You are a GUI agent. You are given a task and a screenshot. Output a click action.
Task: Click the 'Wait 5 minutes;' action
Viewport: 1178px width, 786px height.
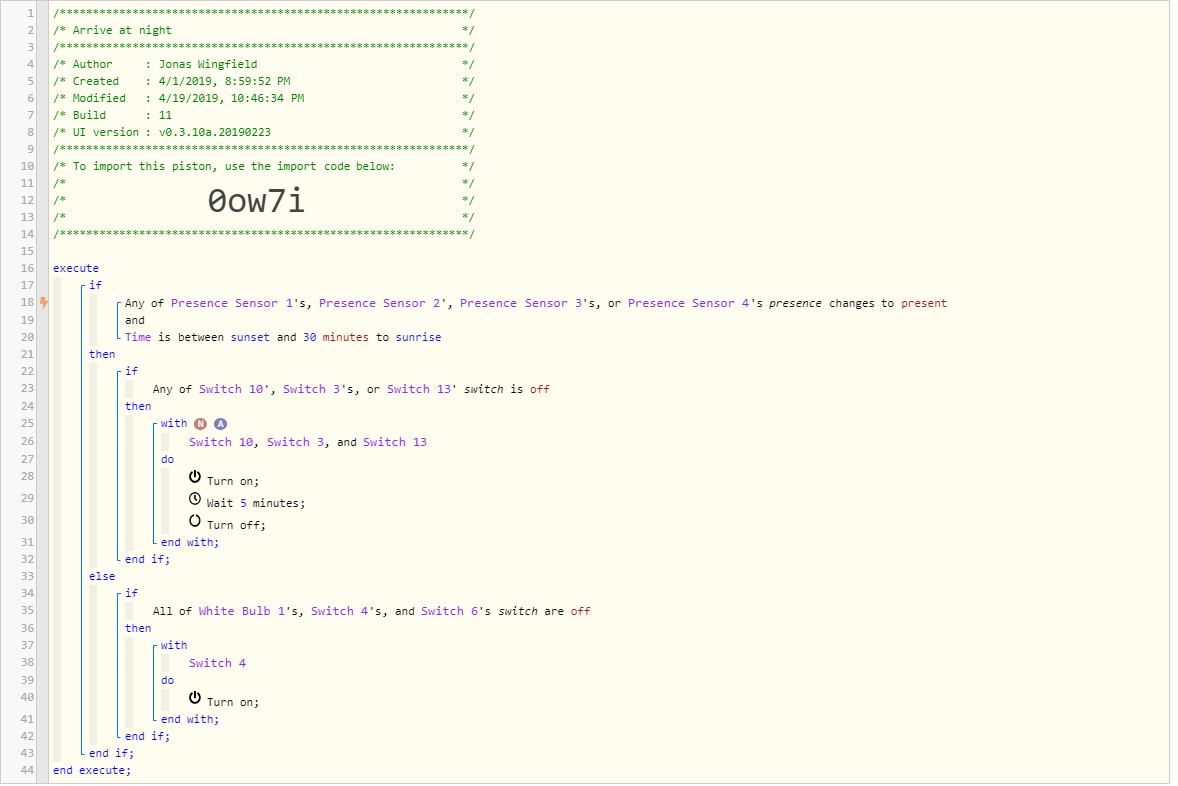[256, 503]
